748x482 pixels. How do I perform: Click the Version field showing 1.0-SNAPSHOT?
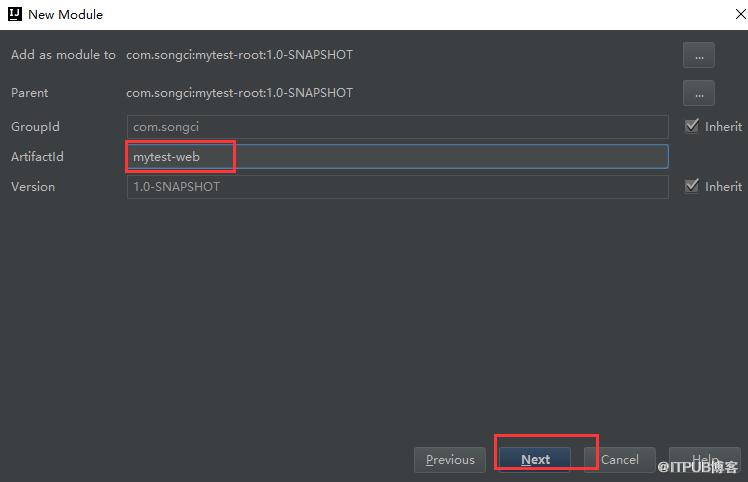(397, 187)
